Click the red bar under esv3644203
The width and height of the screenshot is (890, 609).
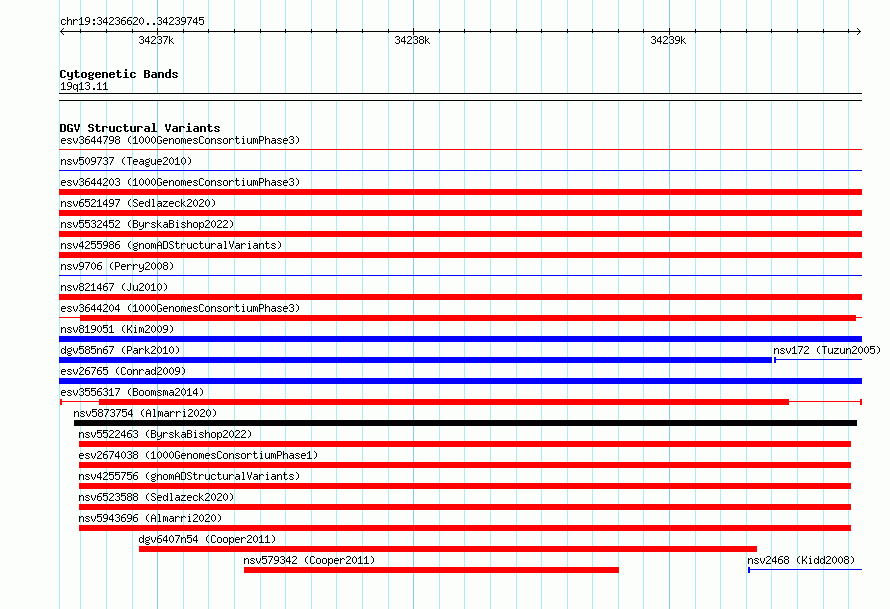tap(460, 192)
